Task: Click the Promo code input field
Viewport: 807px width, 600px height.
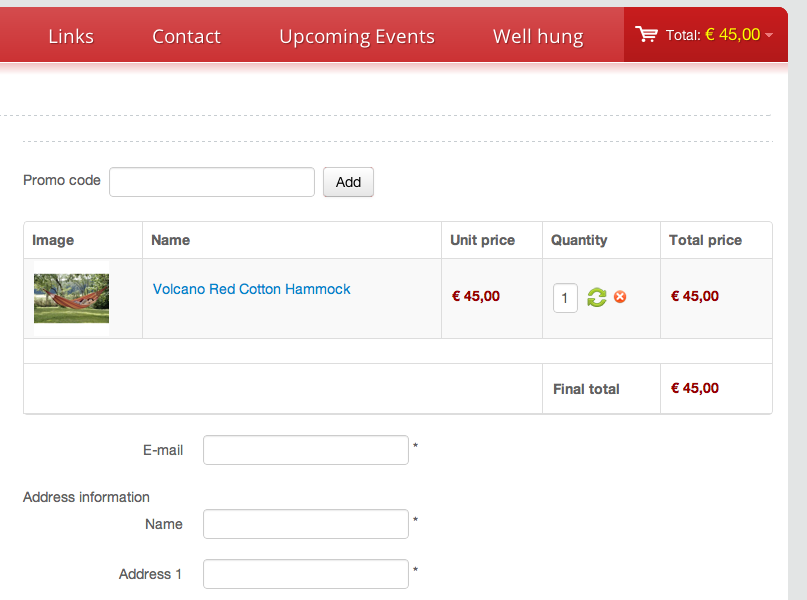Action: [212, 182]
